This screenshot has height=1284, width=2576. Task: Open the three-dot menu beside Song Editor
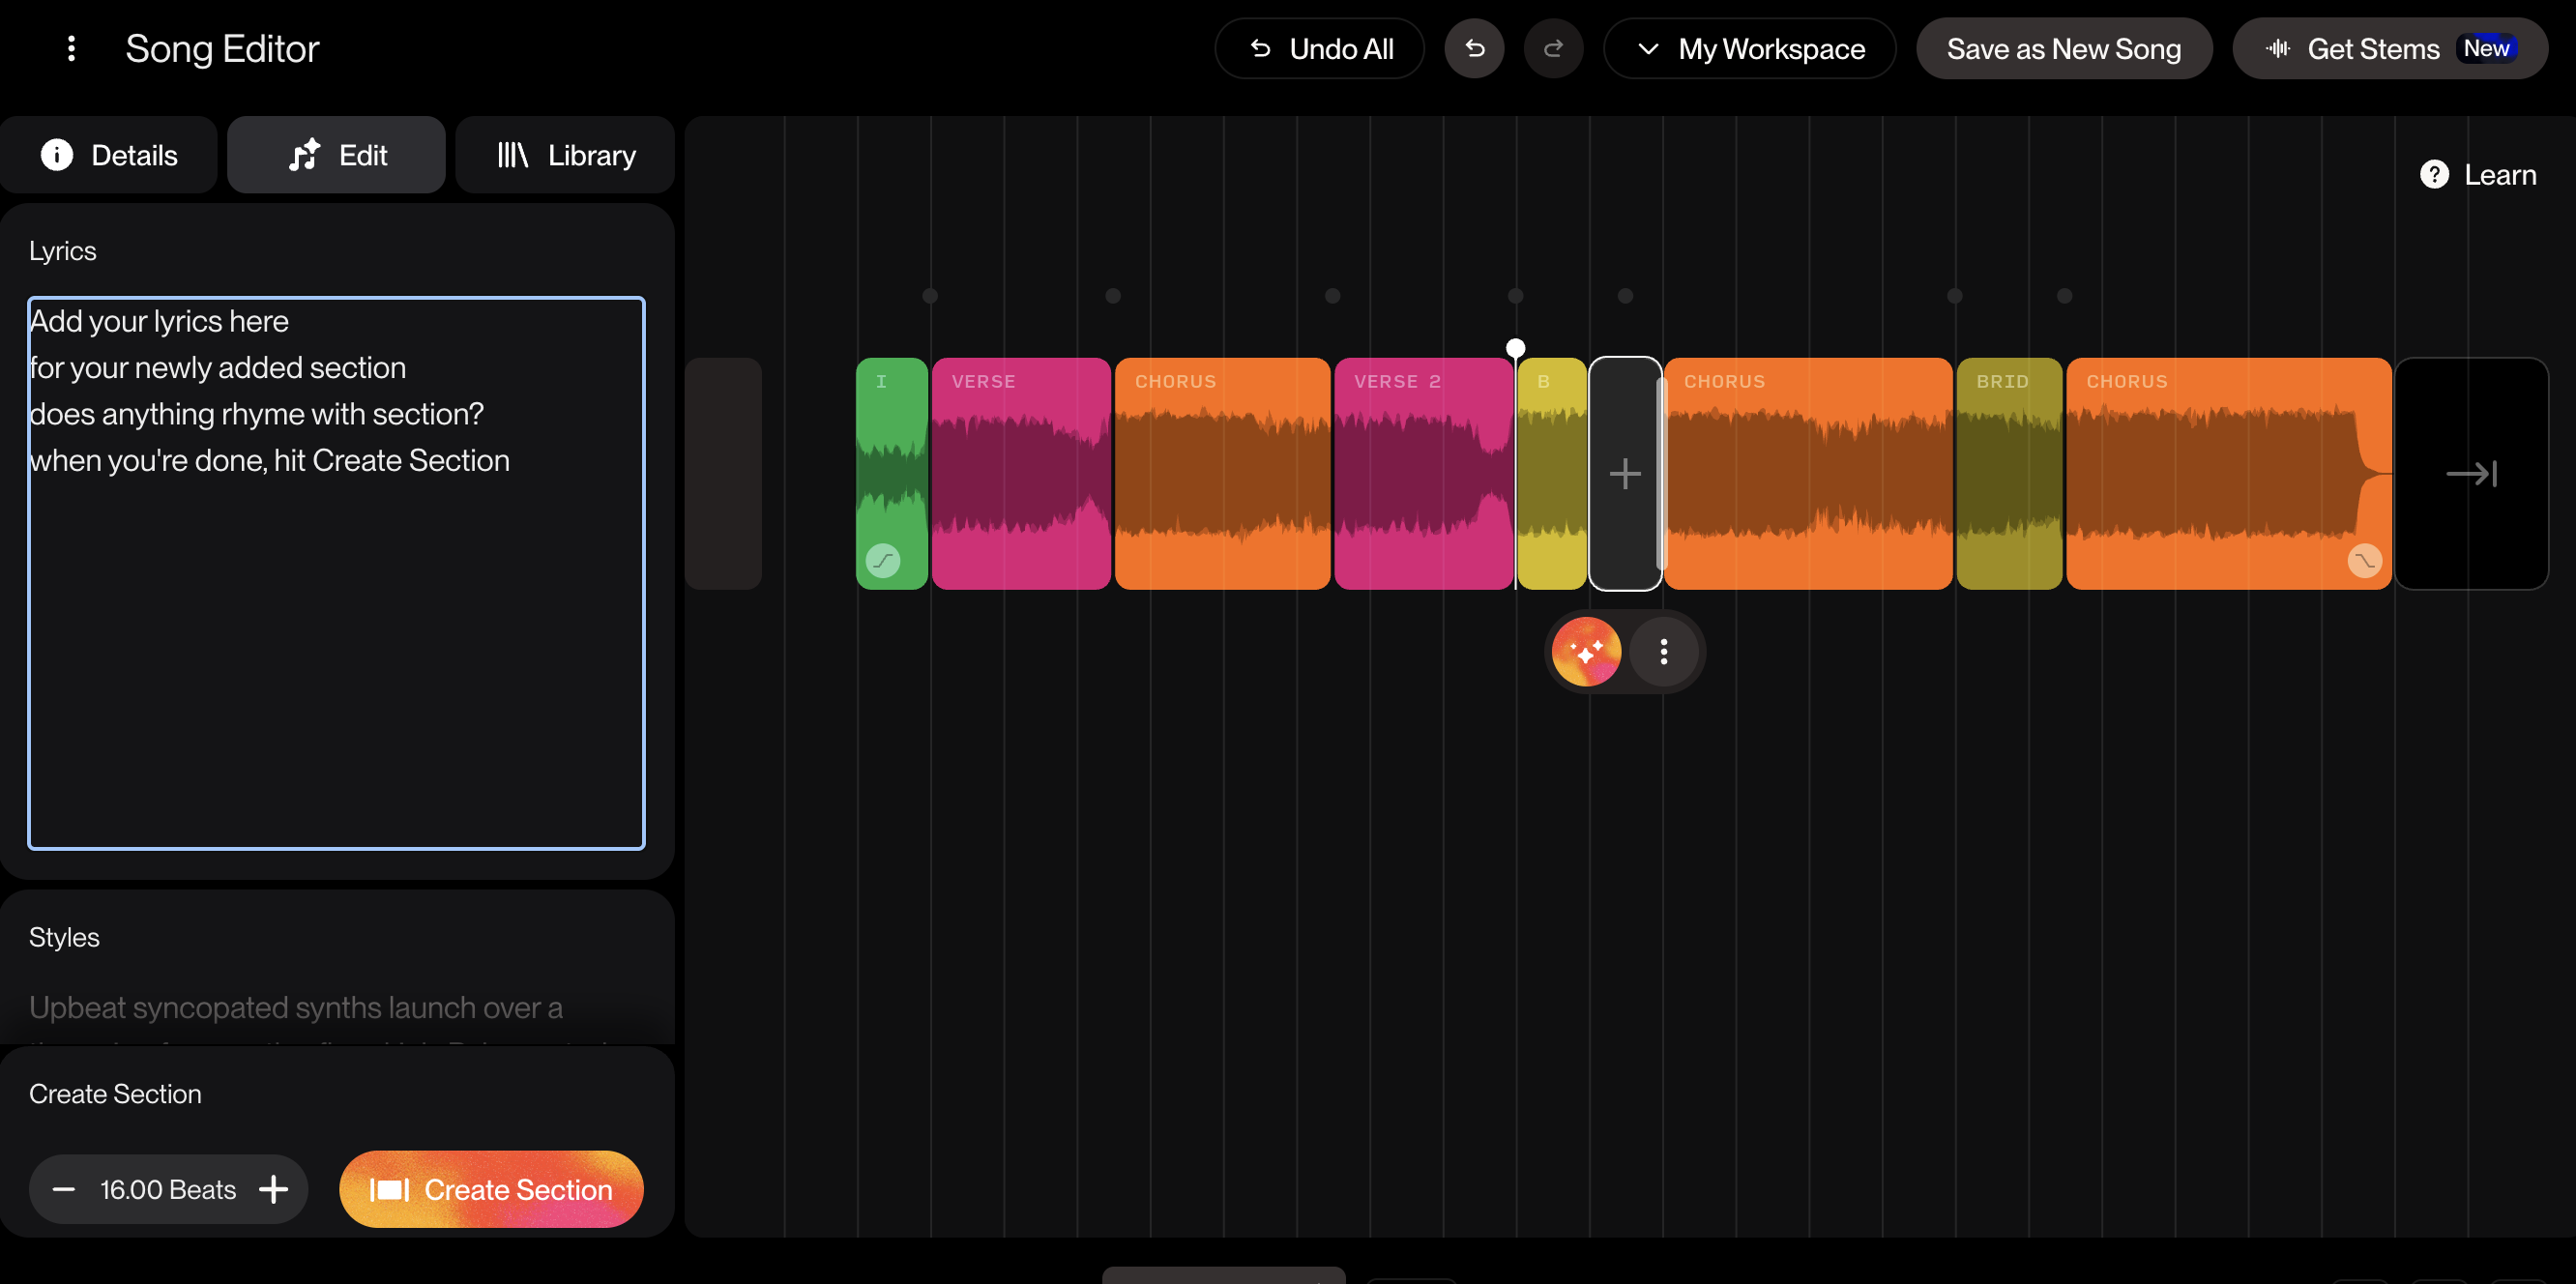71,48
